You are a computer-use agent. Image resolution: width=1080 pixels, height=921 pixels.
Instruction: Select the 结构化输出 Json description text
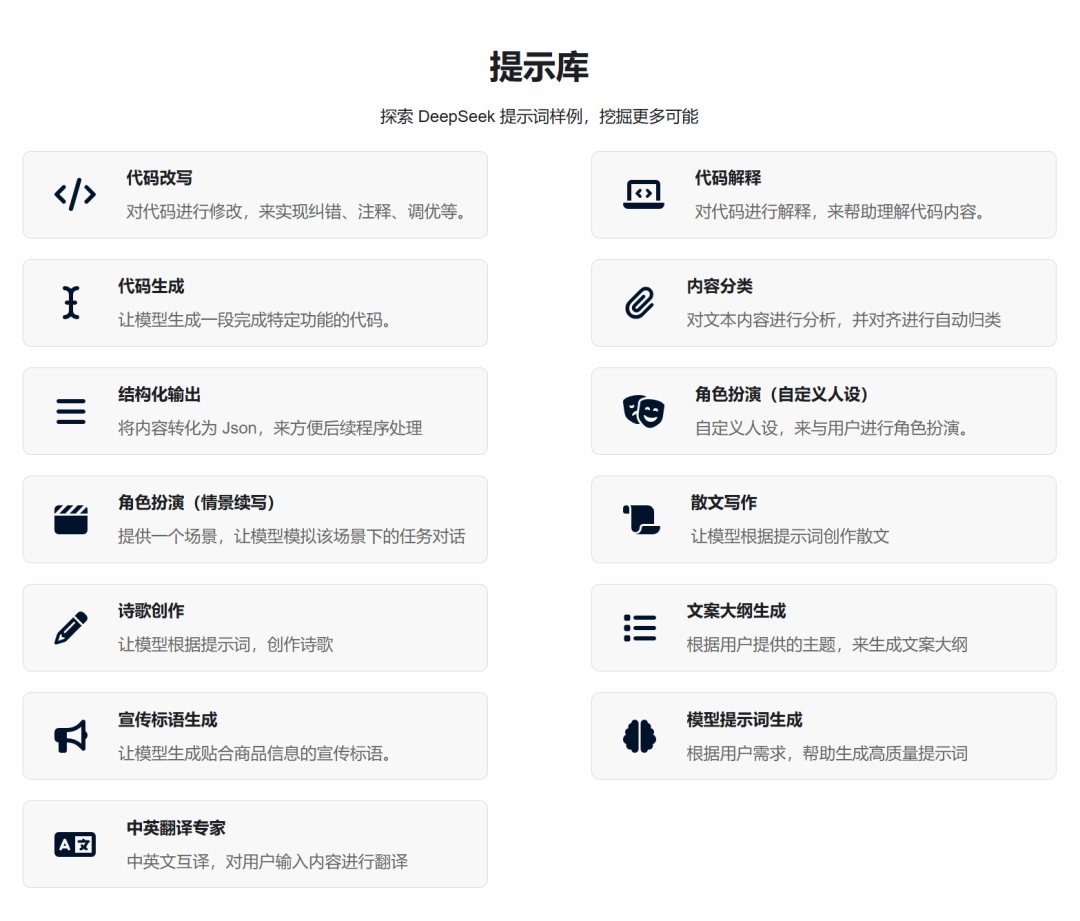(270, 428)
